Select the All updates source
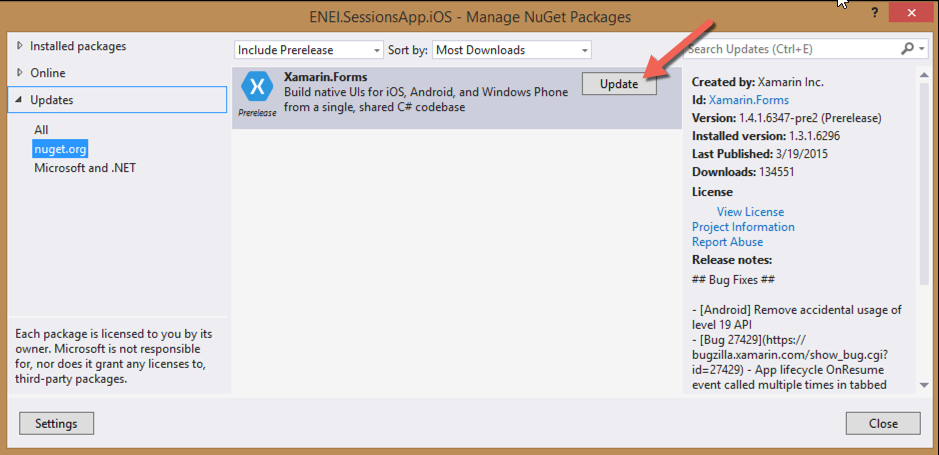 (x=41, y=130)
